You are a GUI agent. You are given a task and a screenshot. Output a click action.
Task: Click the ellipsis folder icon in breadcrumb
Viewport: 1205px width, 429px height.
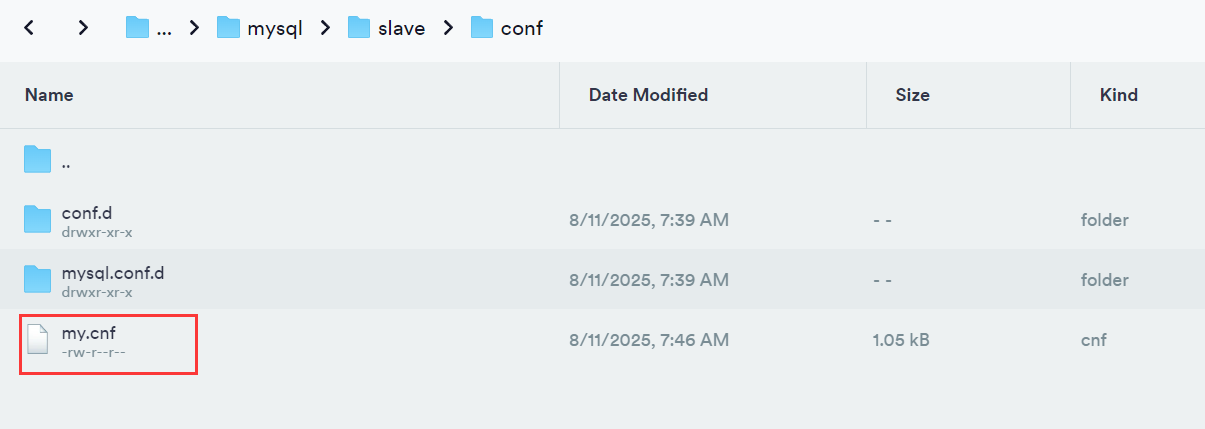point(137,28)
